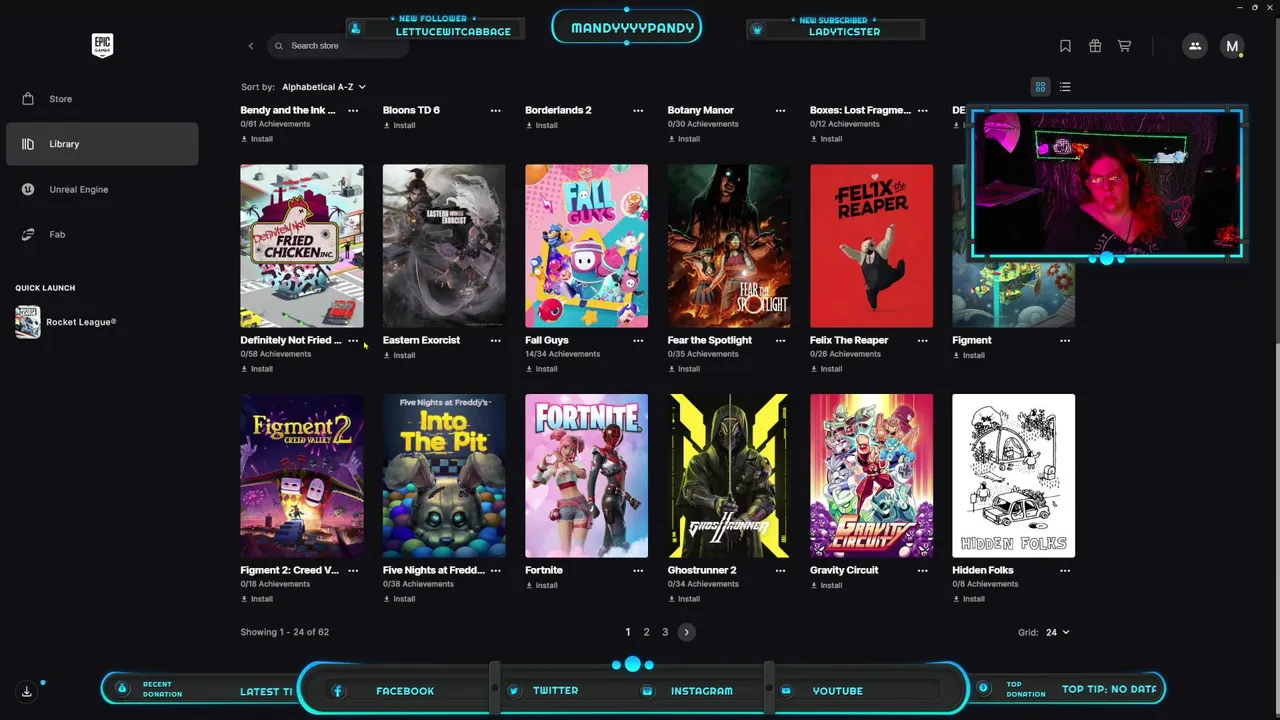Install Hidden Folks
The image size is (1280, 720).
pos(968,599)
